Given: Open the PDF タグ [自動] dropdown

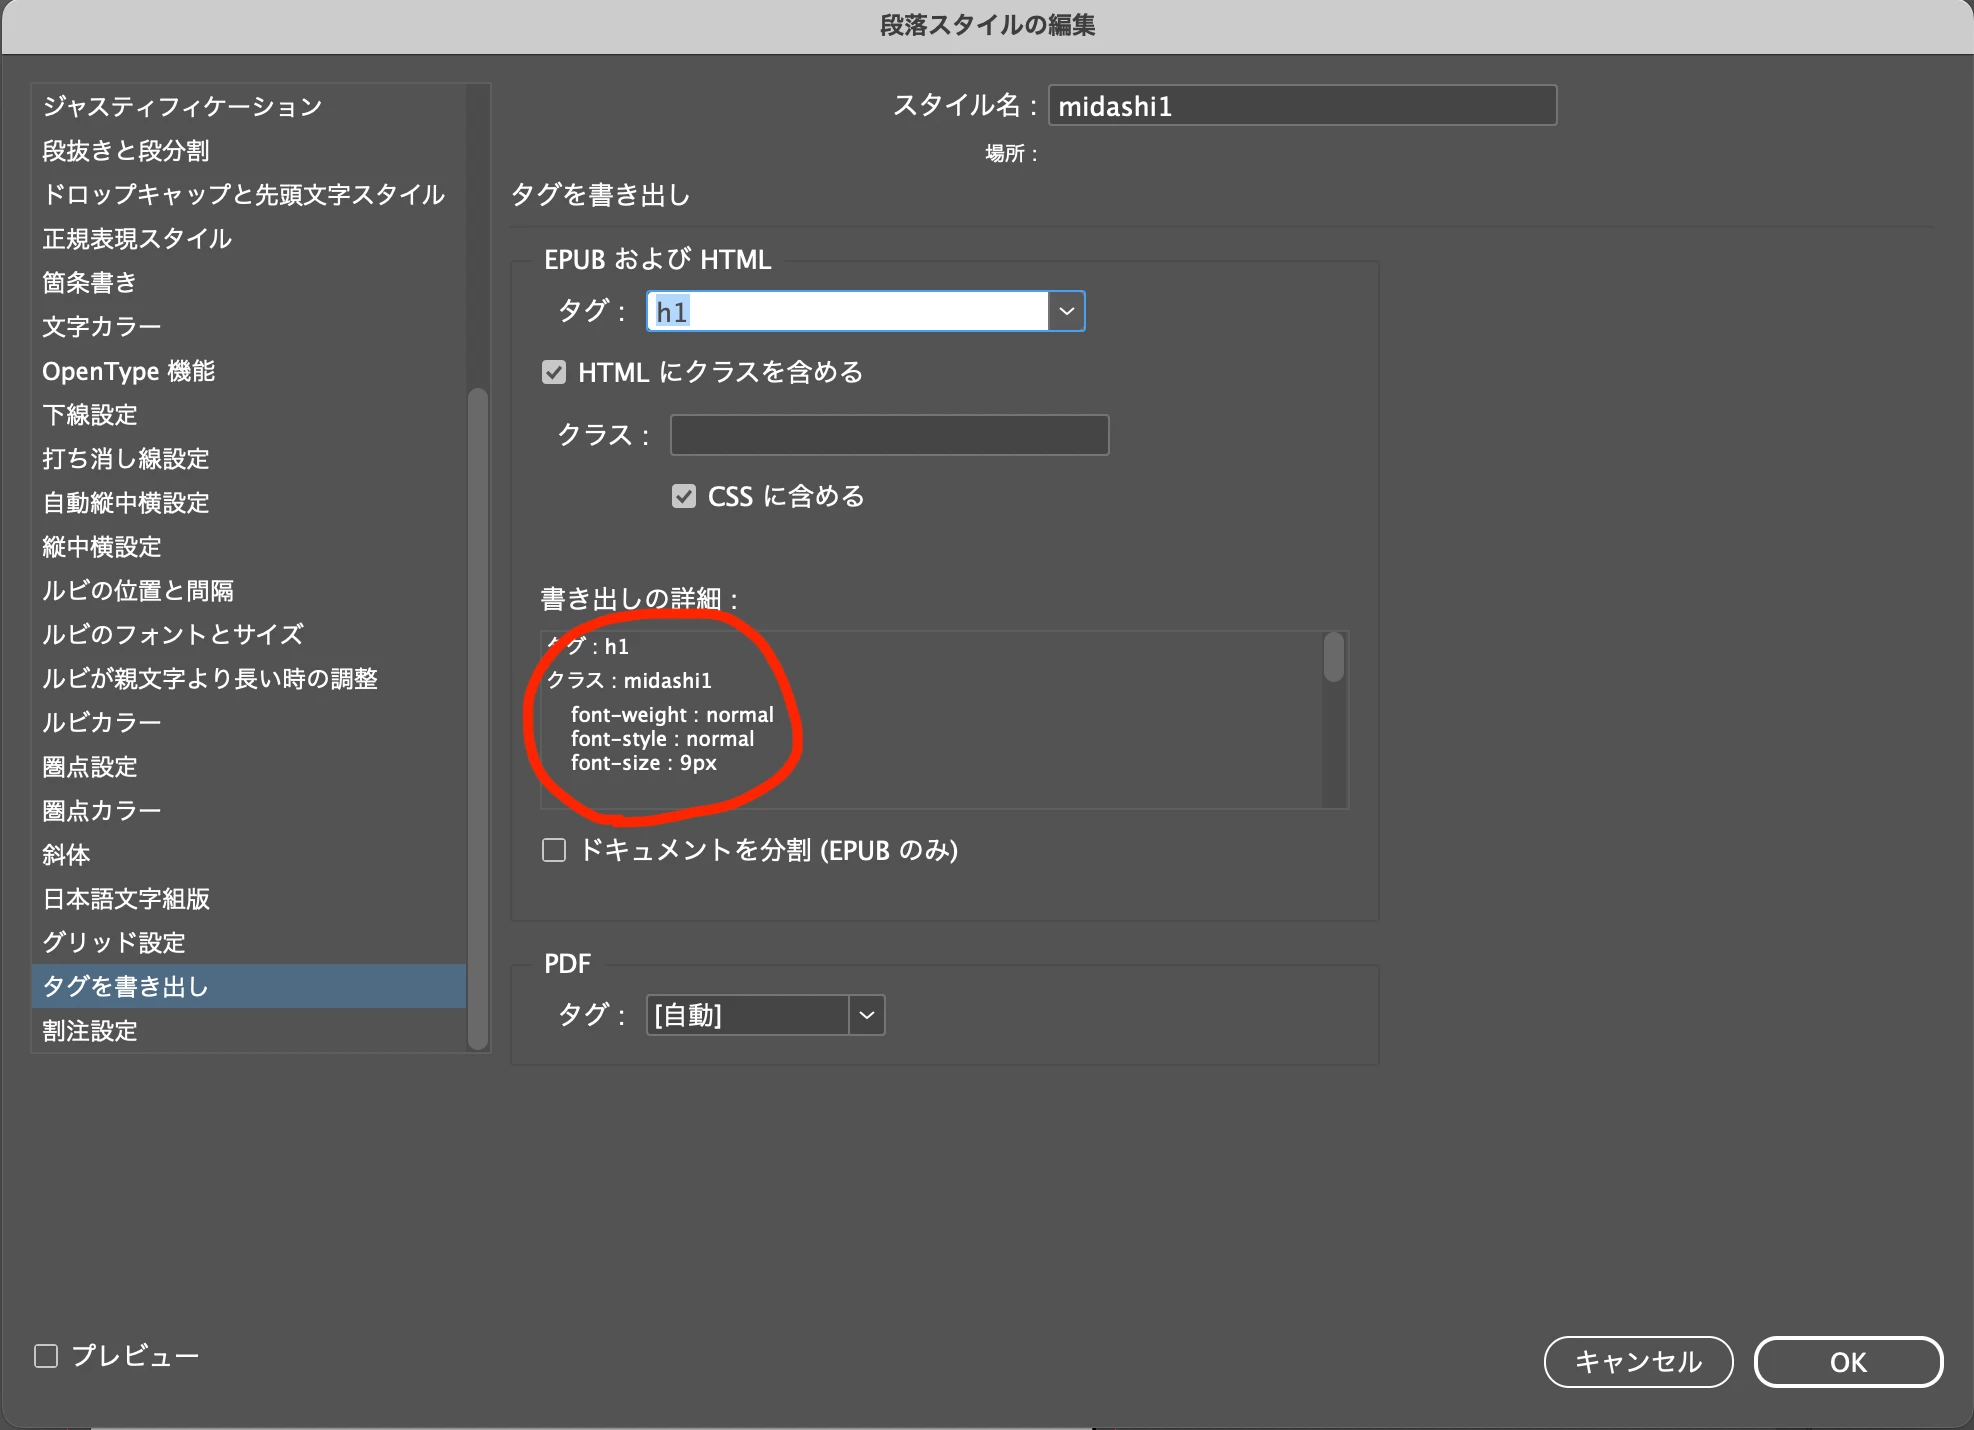Looking at the screenshot, I should point(866,1016).
